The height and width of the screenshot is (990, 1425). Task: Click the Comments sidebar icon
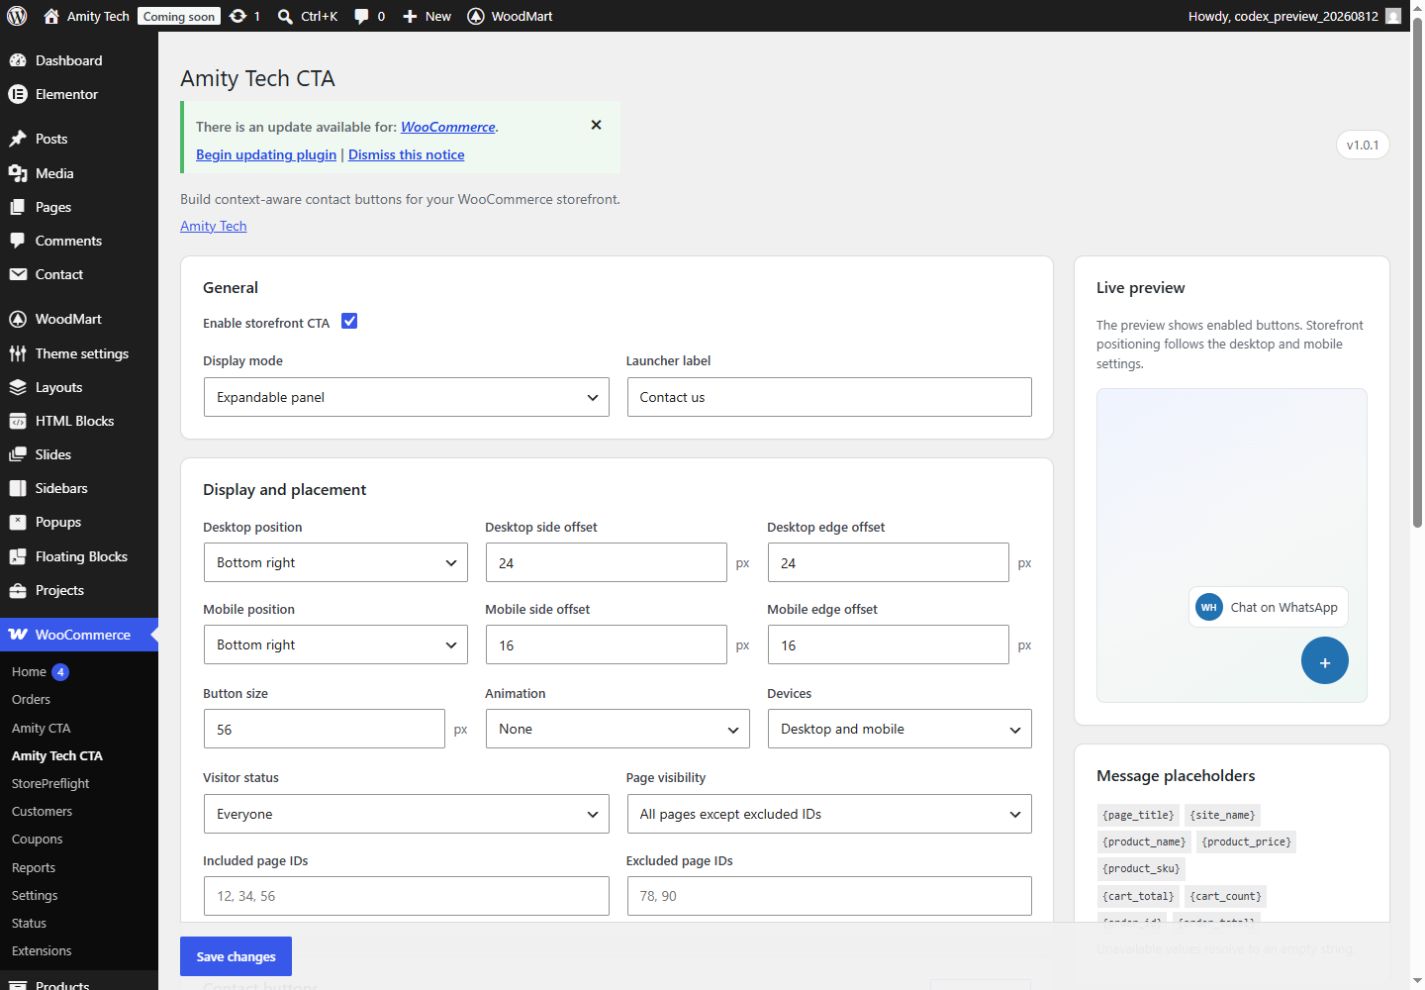[18, 241]
